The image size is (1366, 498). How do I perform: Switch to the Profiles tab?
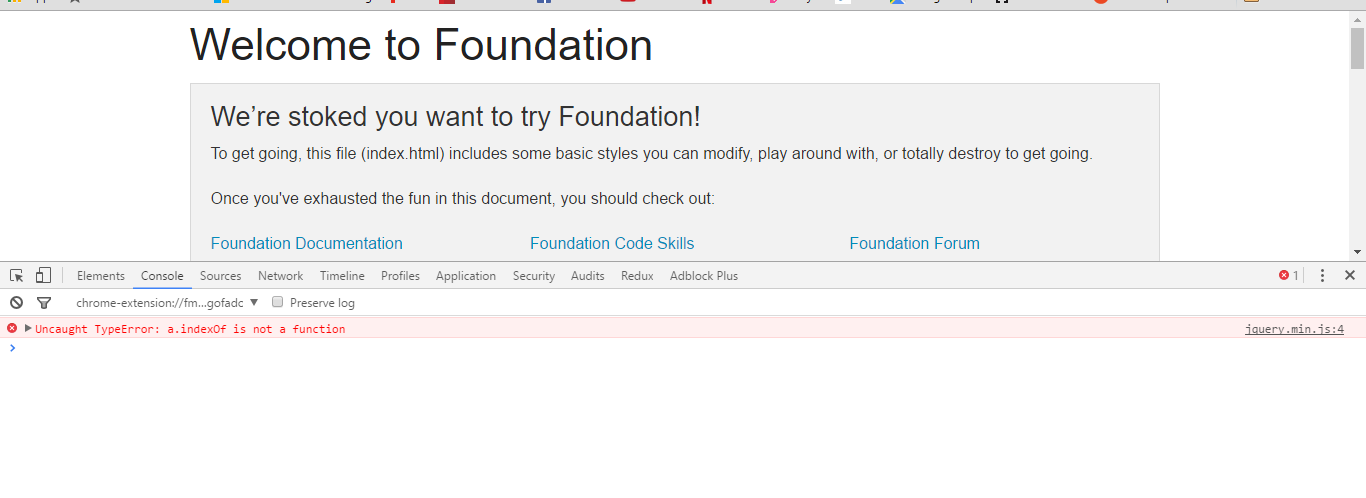(x=400, y=276)
